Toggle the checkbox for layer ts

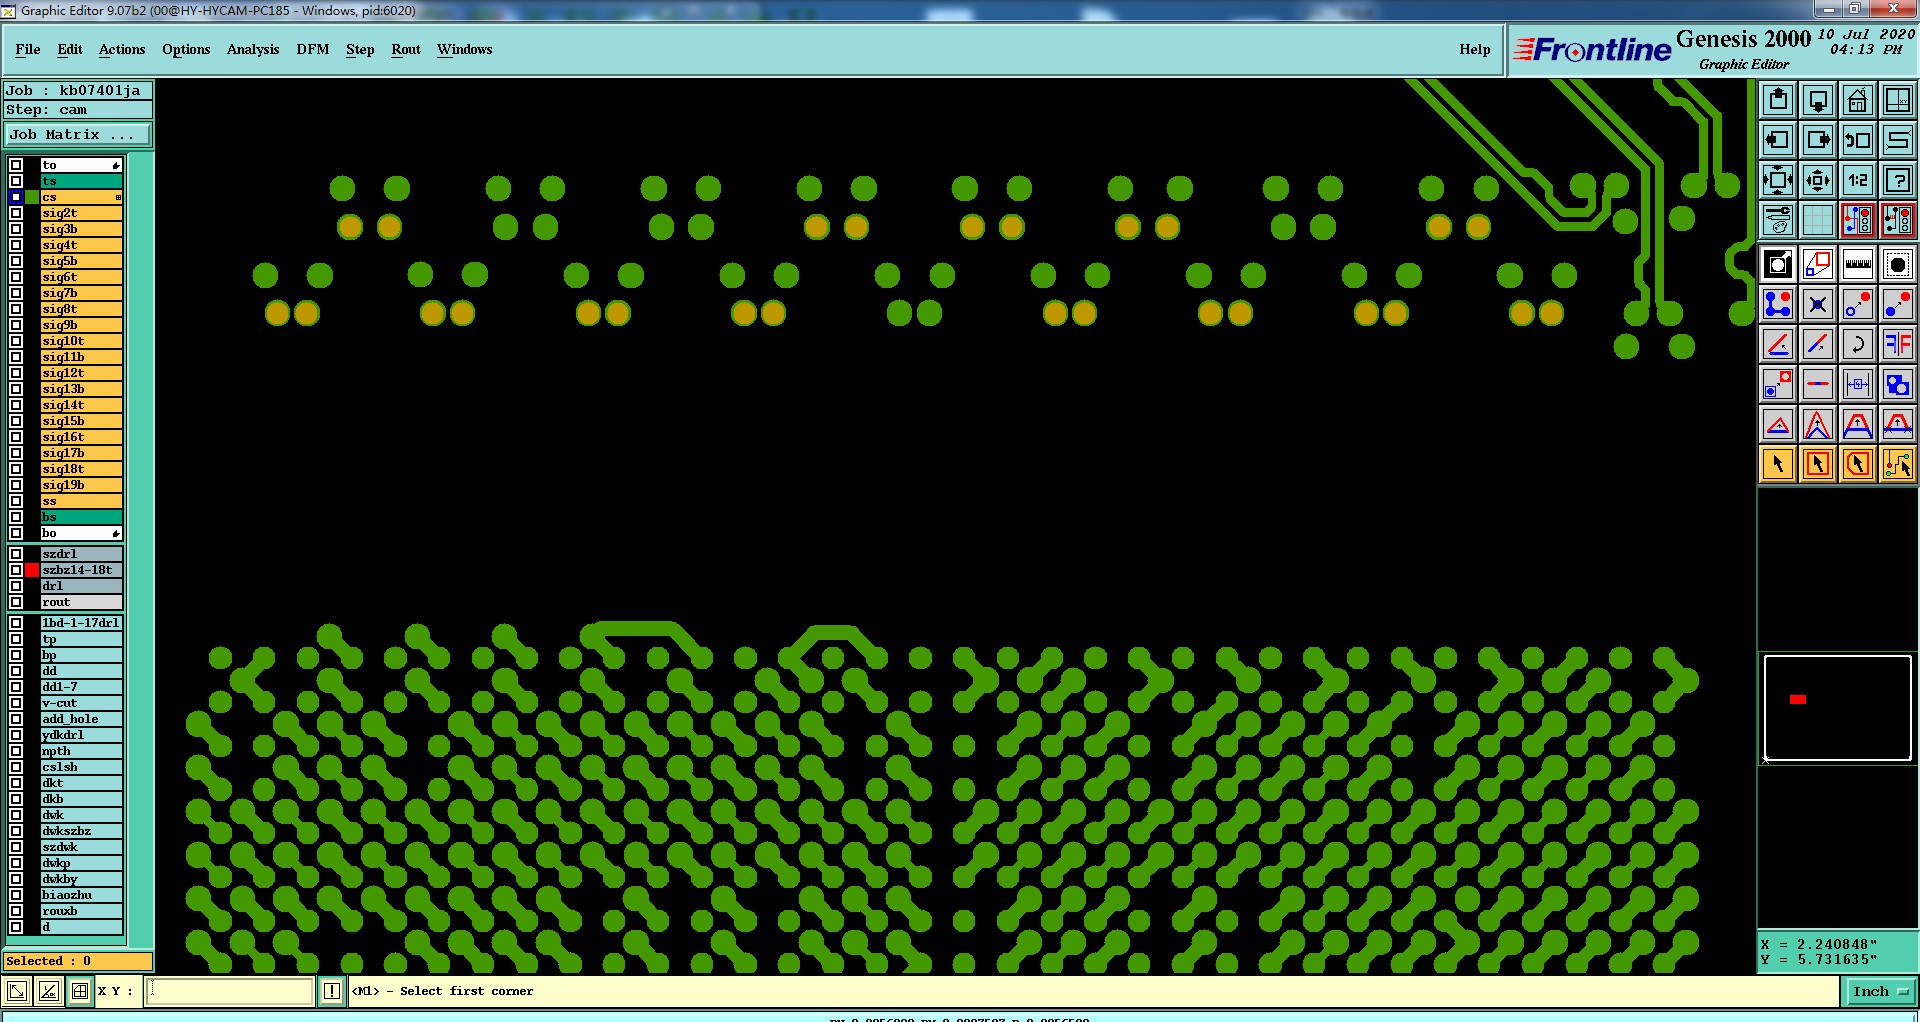point(16,181)
